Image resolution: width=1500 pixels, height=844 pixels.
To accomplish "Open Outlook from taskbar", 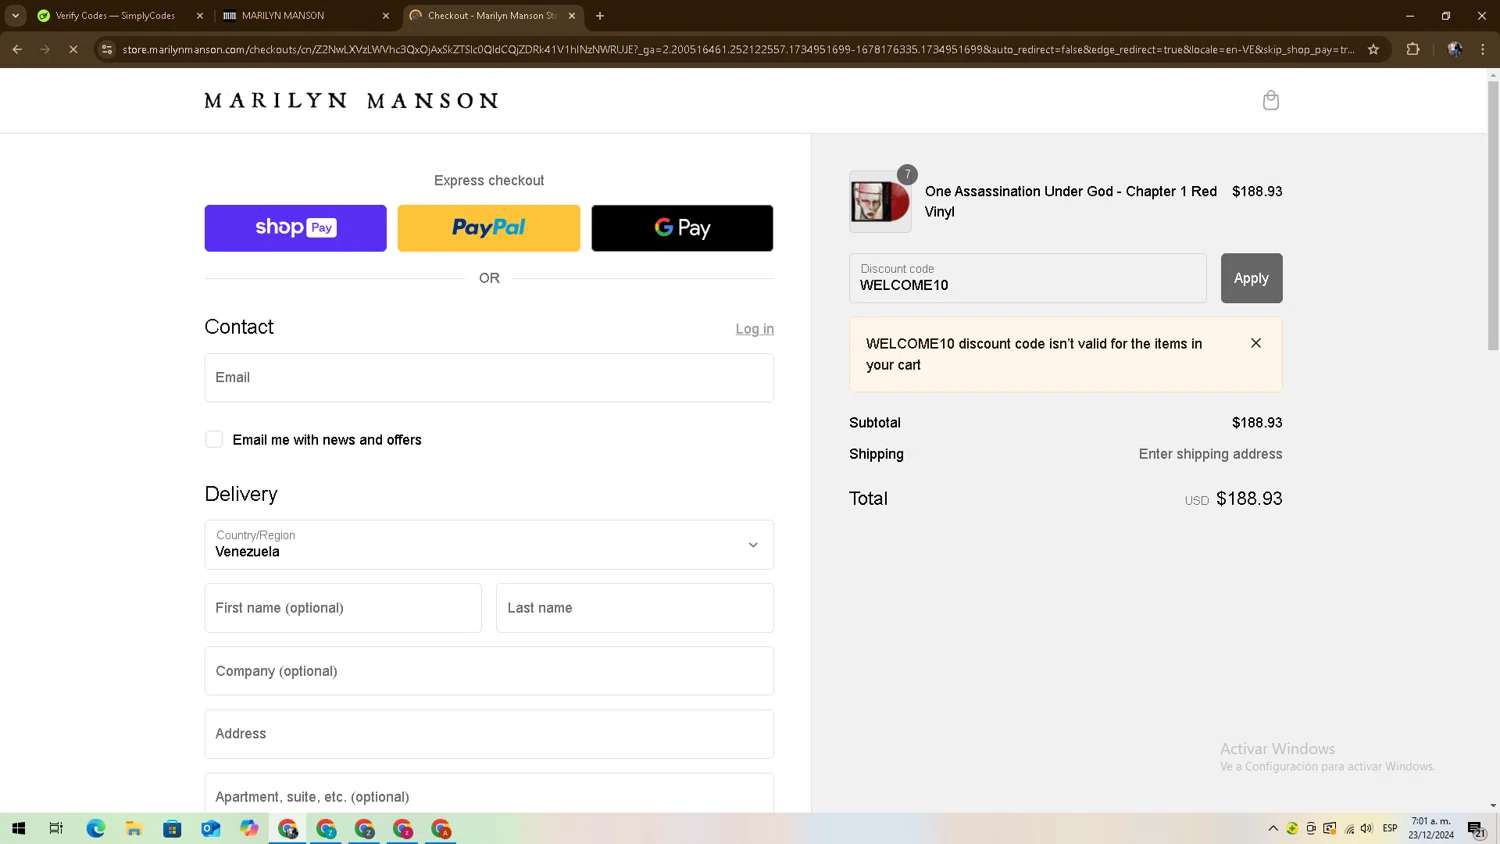I will point(211,828).
